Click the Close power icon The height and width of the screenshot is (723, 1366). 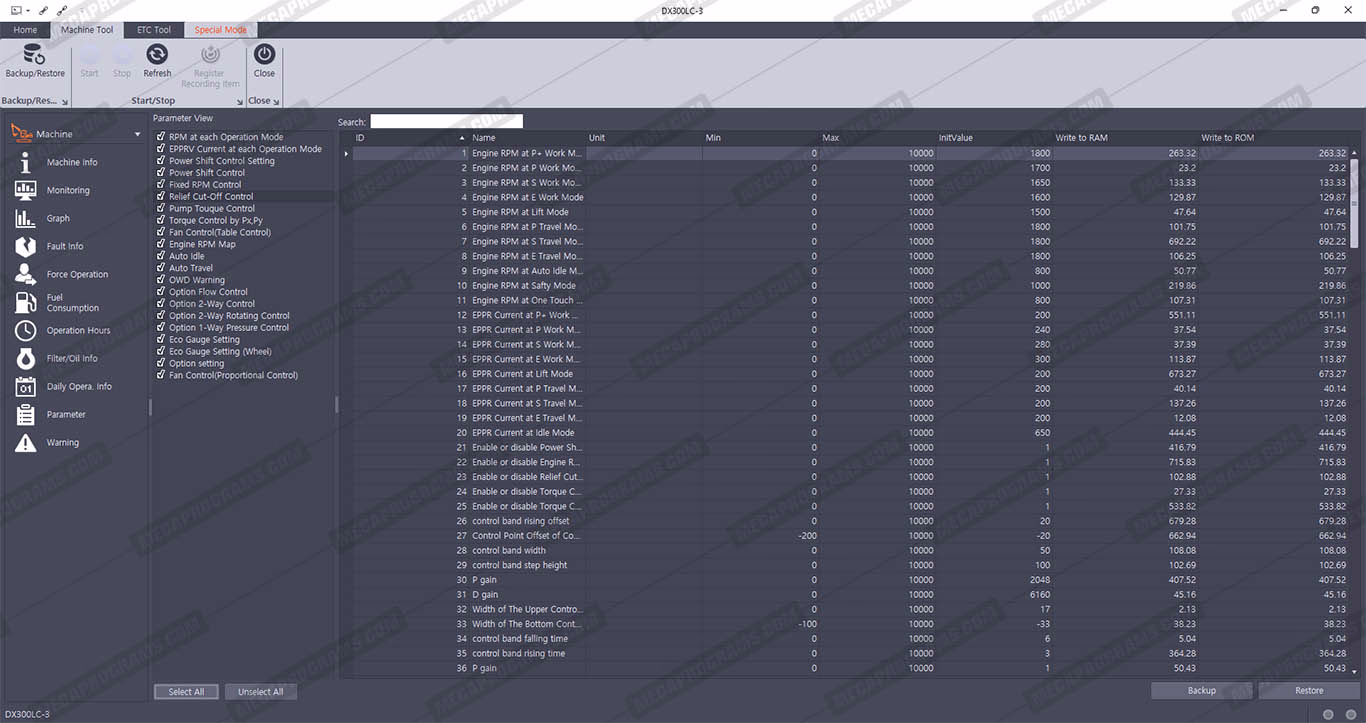[x=264, y=55]
